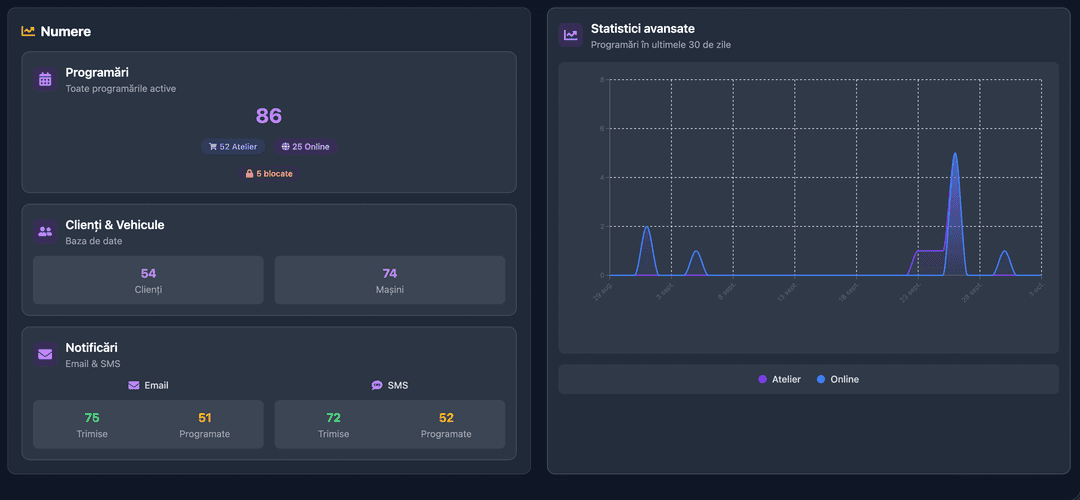Screen dimensions: 1080x500
Task: Click the tallest peak in the chart
Action: (955, 155)
